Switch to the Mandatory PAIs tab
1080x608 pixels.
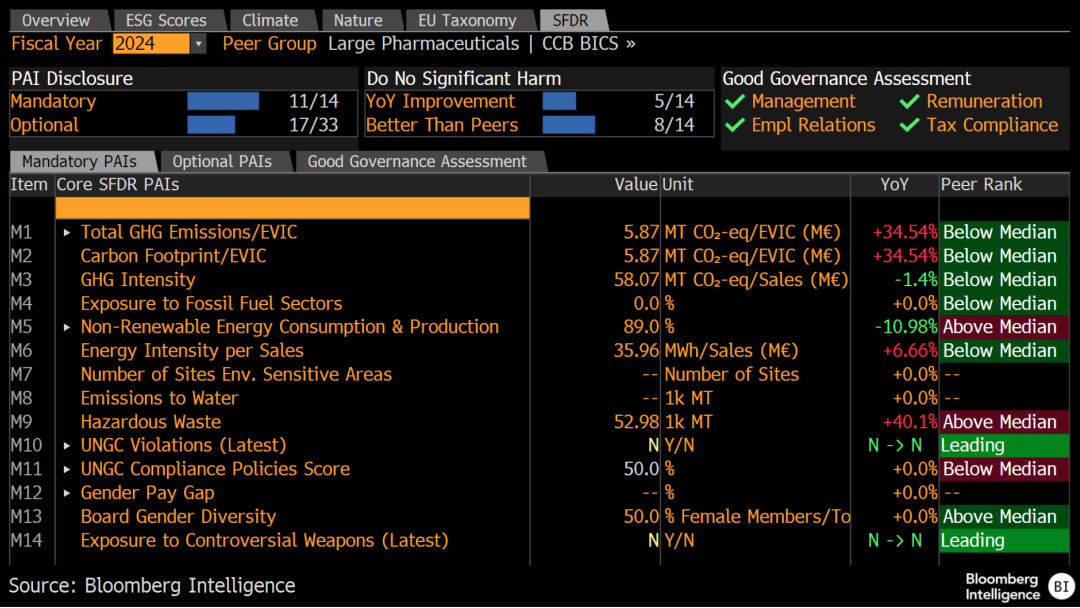tap(79, 161)
